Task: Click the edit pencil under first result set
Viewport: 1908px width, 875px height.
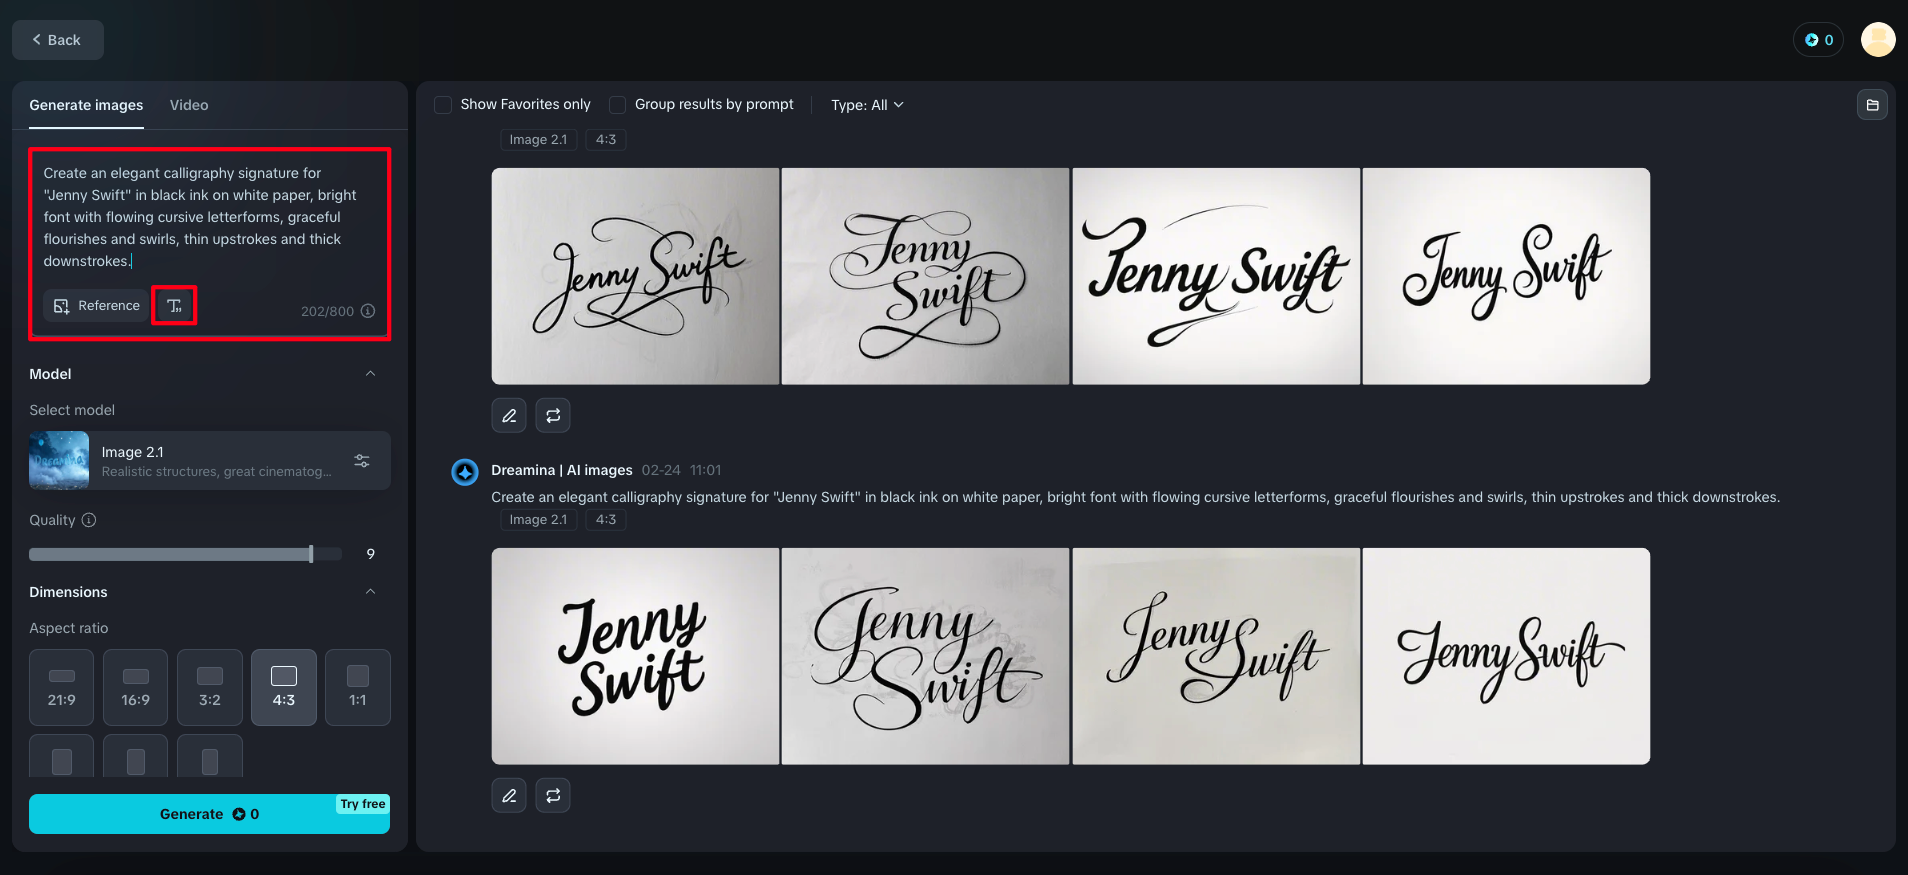Action: tap(509, 416)
